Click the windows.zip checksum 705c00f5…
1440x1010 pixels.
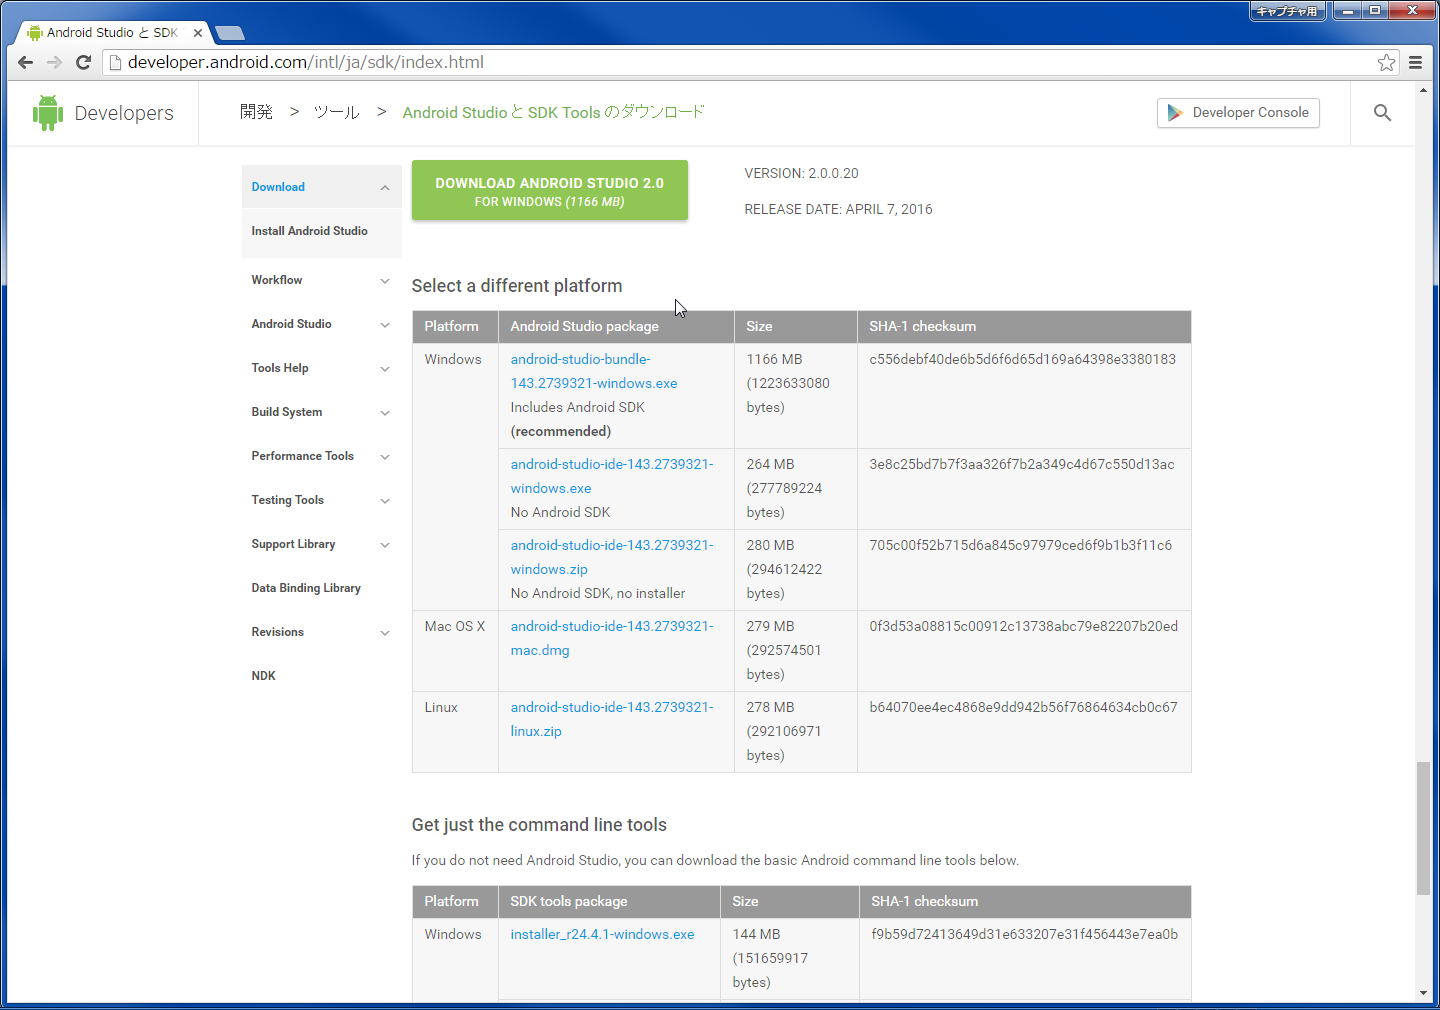pyautogui.click(x=1020, y=545)
